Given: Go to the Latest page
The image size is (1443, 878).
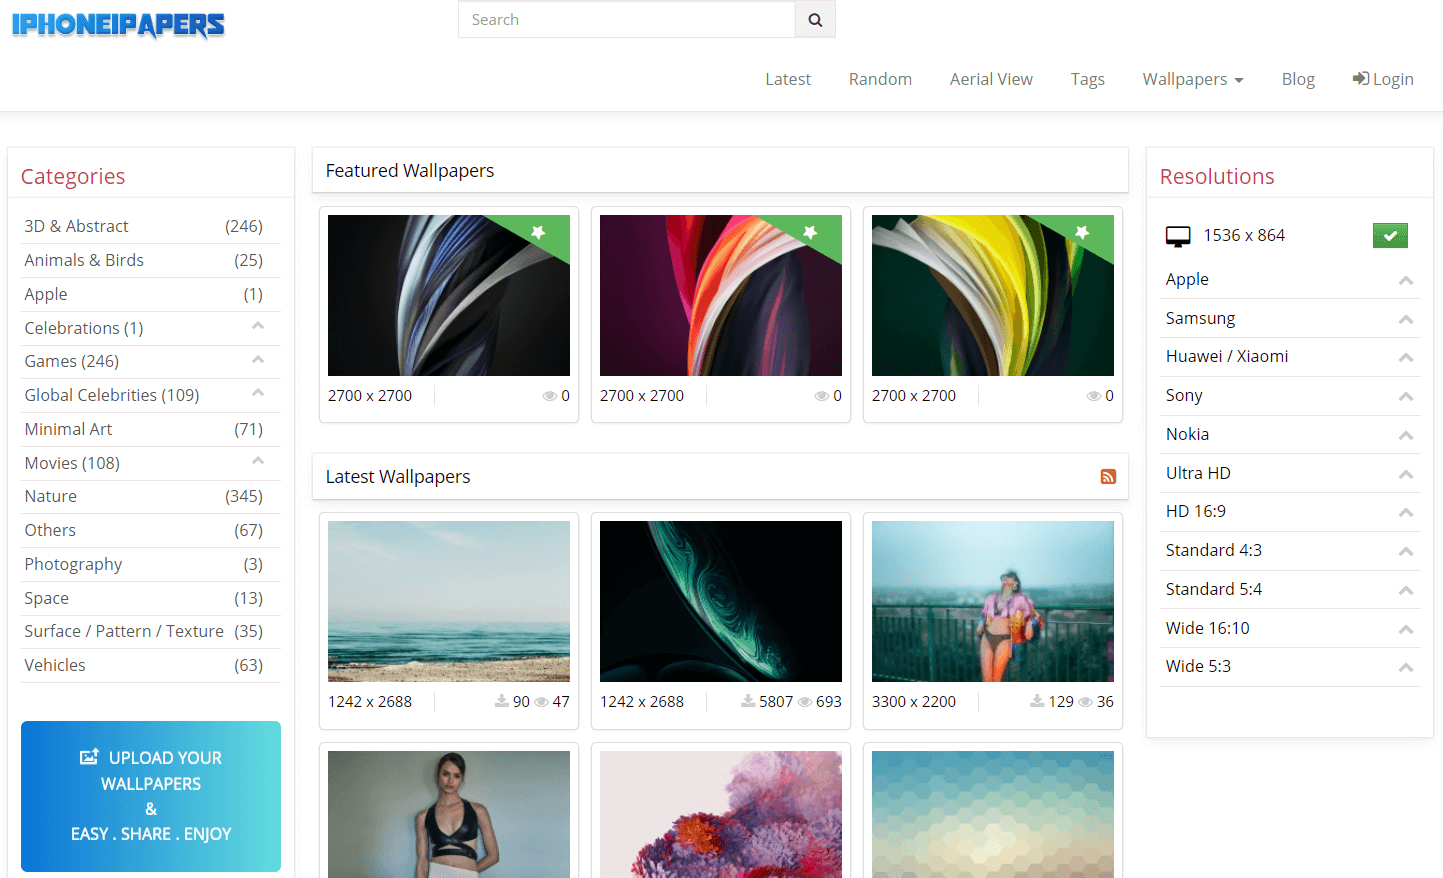Looking at the screenshot, I should click(x=788, y=79).
